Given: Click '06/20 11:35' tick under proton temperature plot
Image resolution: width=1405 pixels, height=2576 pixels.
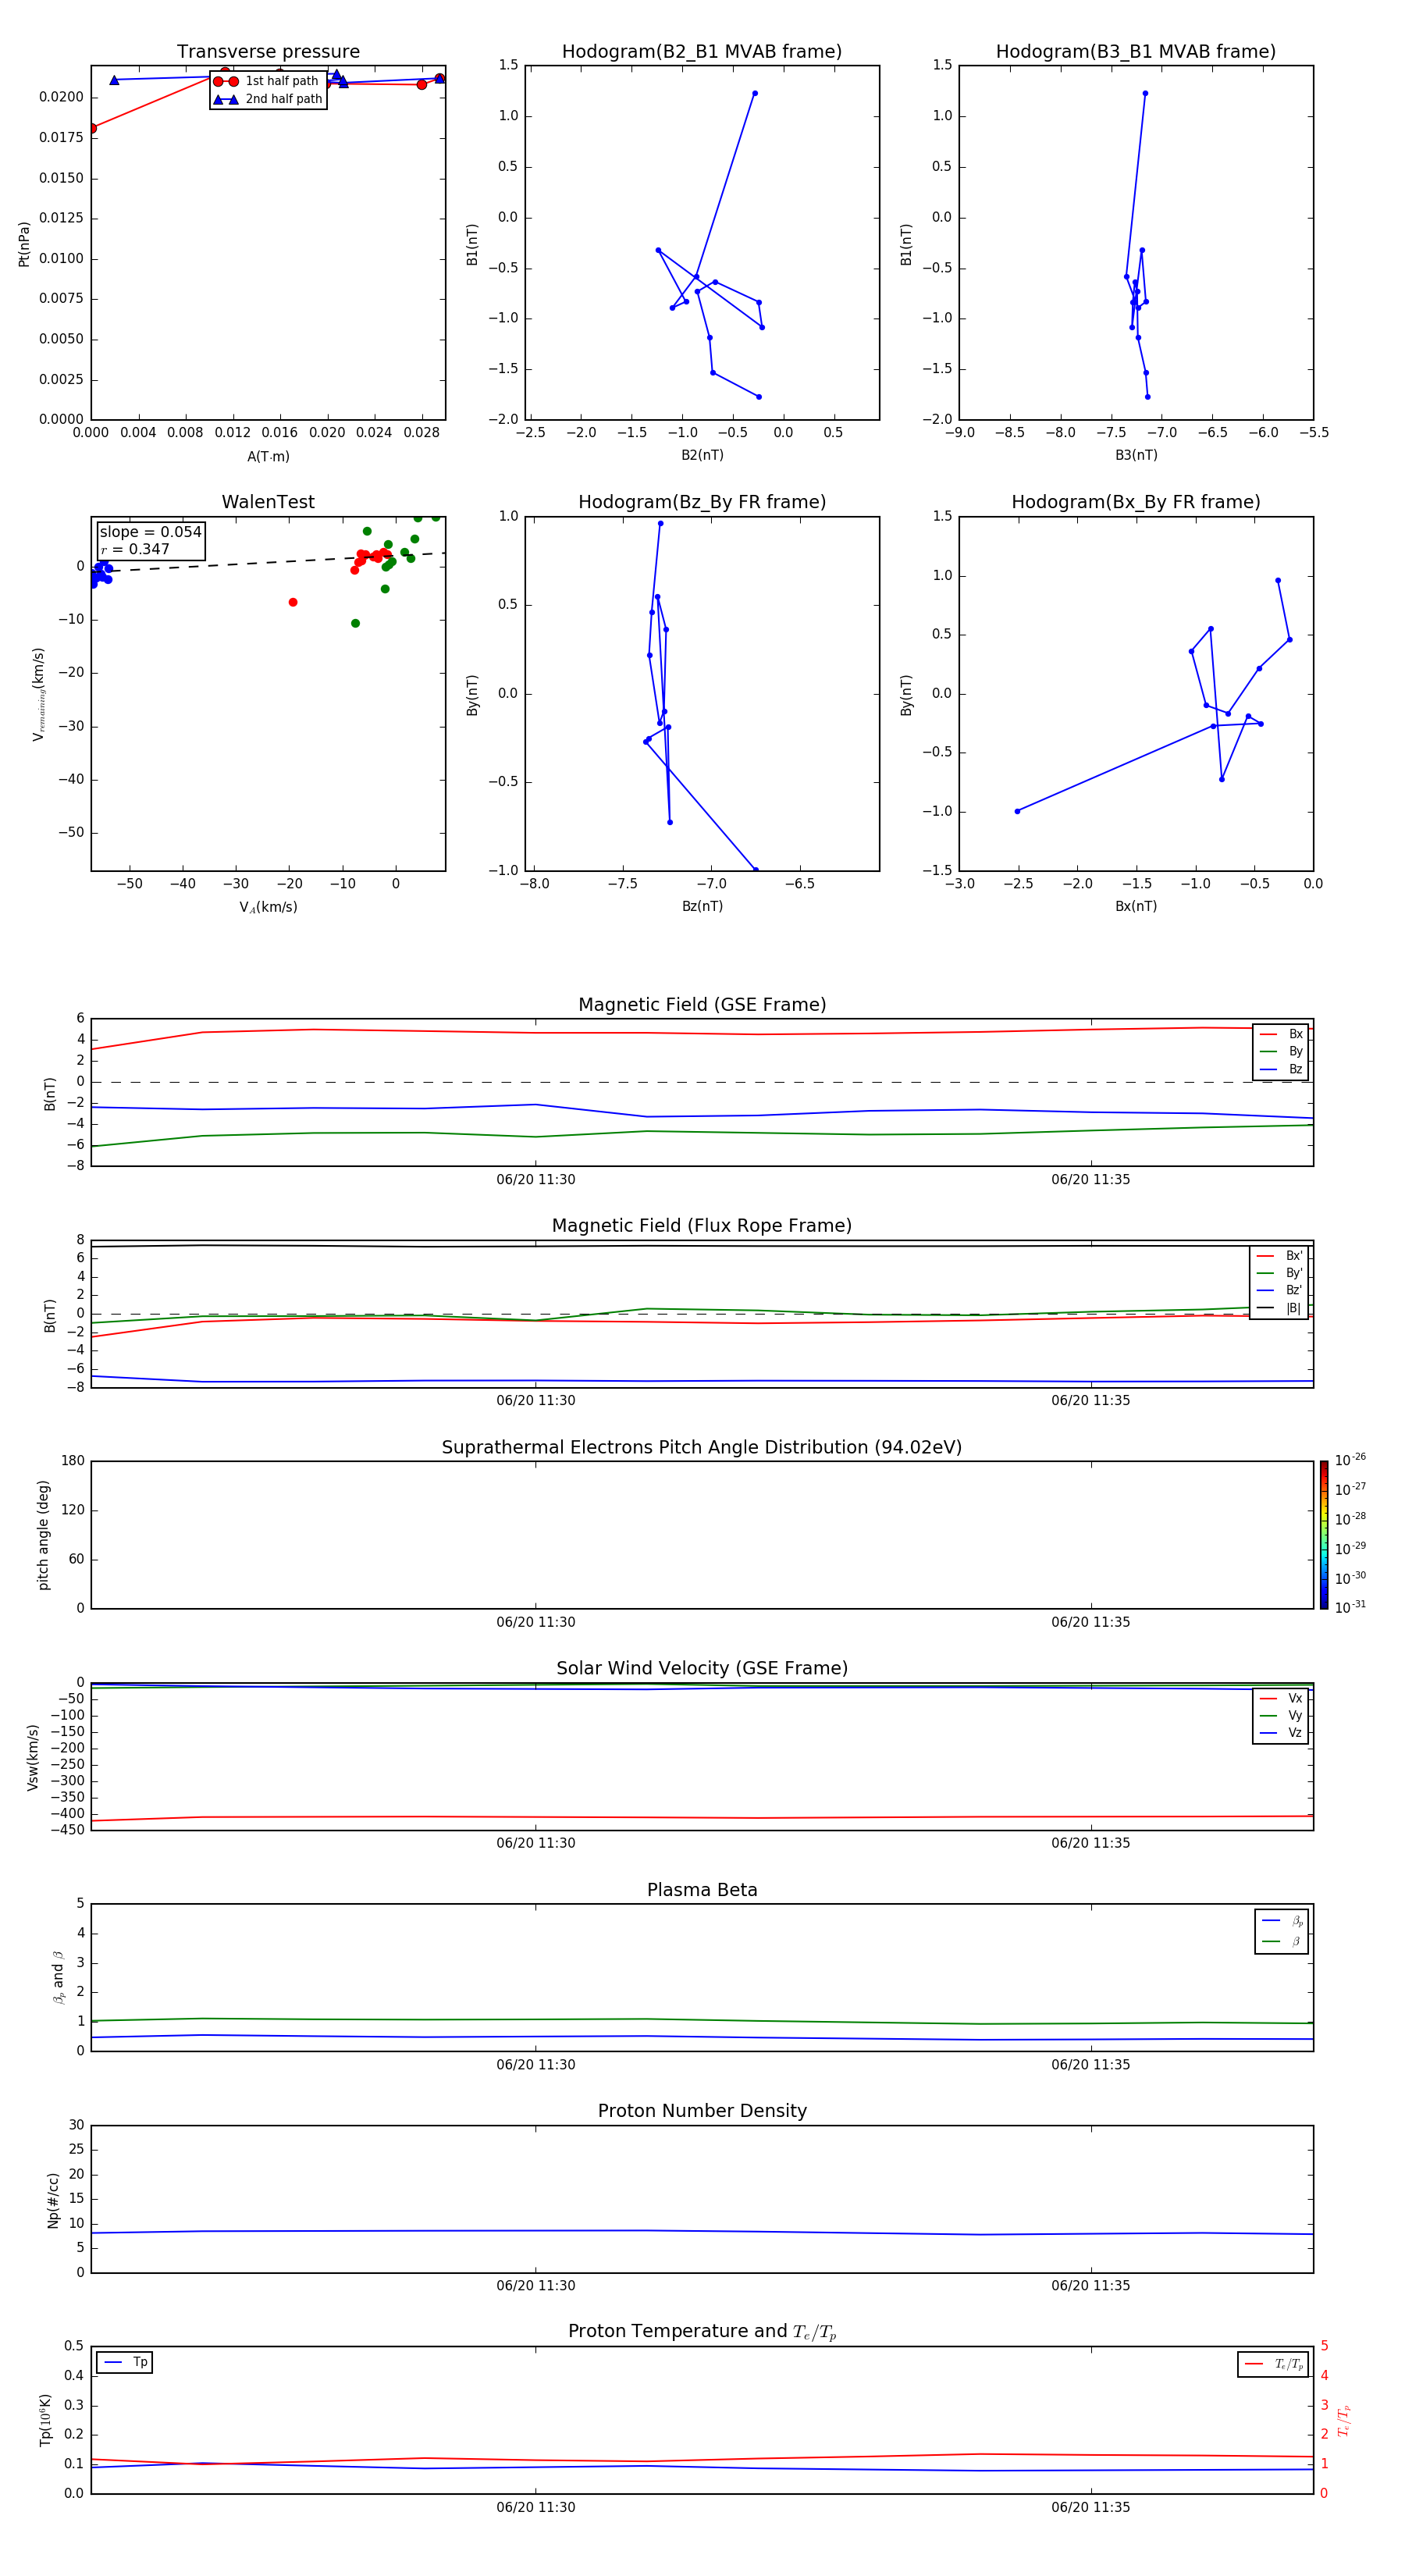Looking at the screenshot, I should 1090,2507.
